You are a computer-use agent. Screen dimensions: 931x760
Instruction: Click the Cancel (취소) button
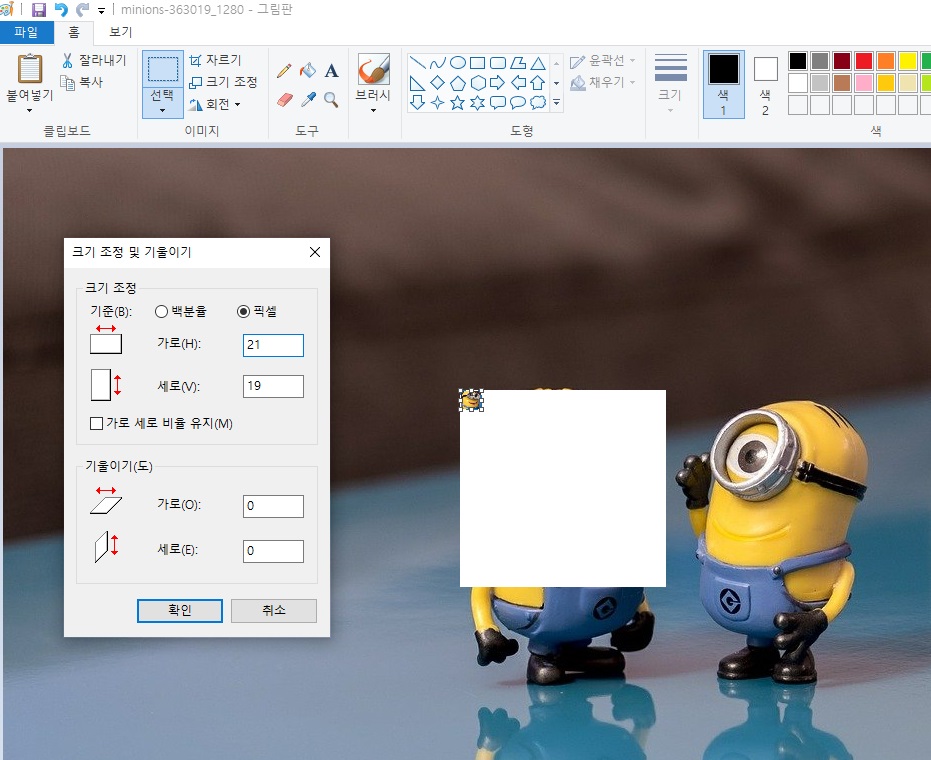point(274,610)
